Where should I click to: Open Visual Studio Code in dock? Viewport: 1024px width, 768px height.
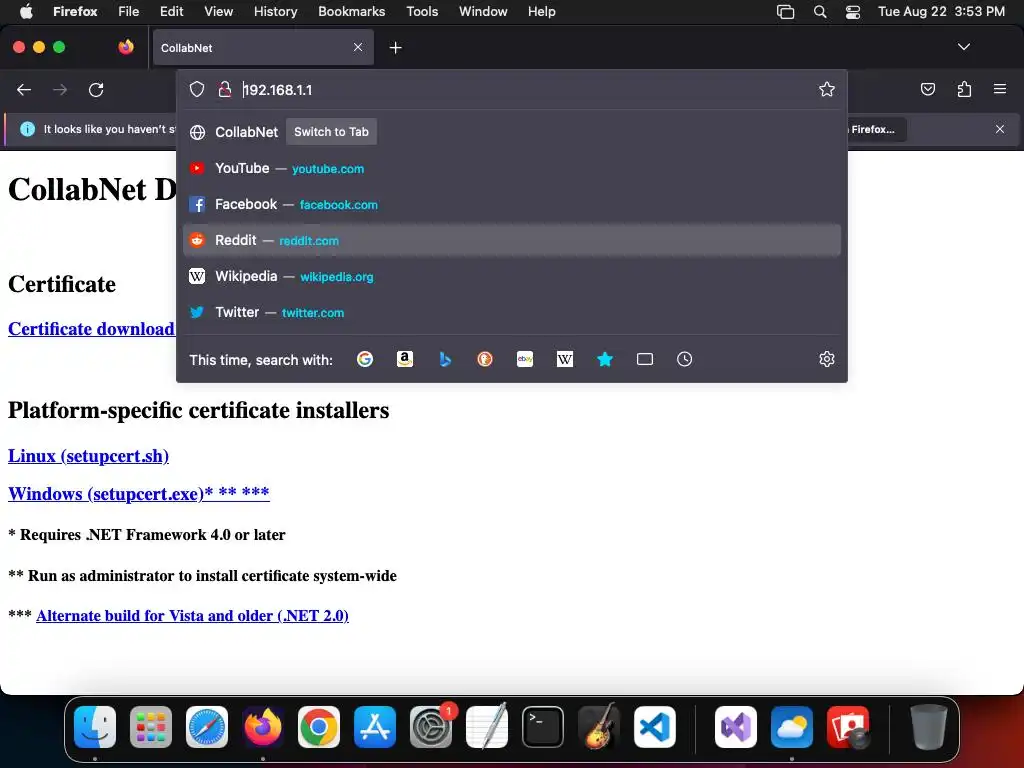(655, 727)
